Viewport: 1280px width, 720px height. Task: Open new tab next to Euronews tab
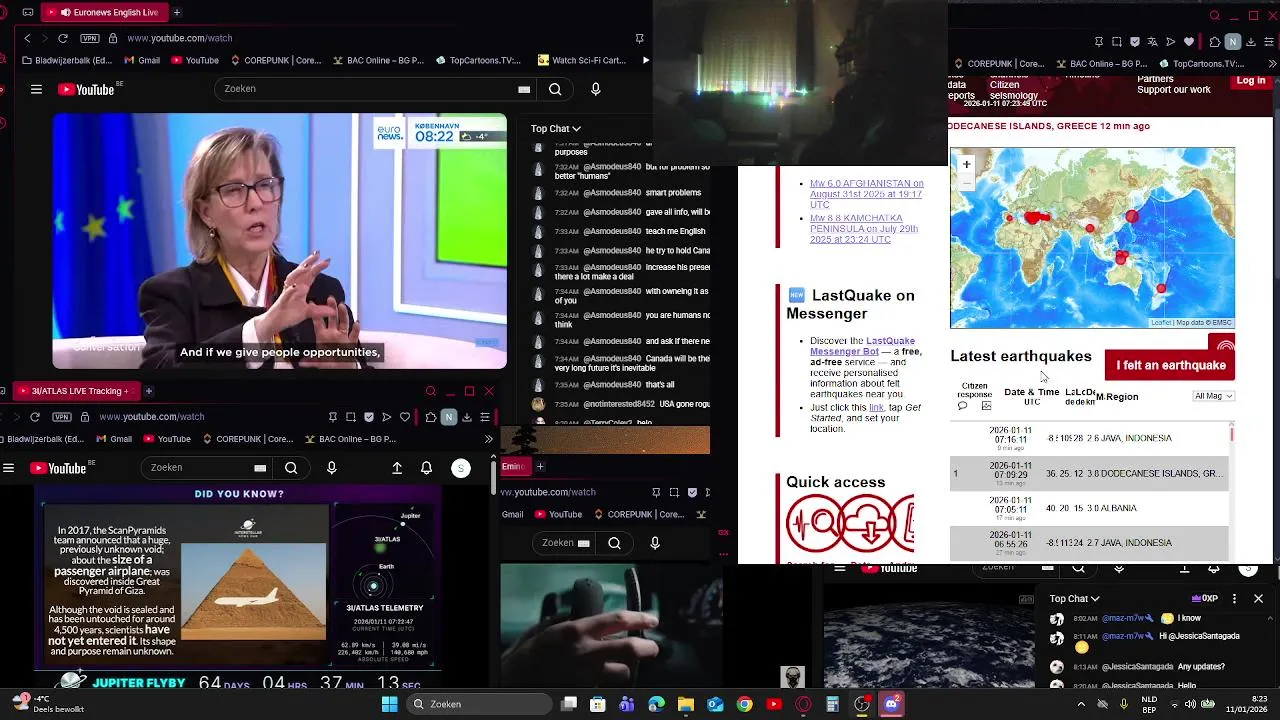tap(176, 12)
